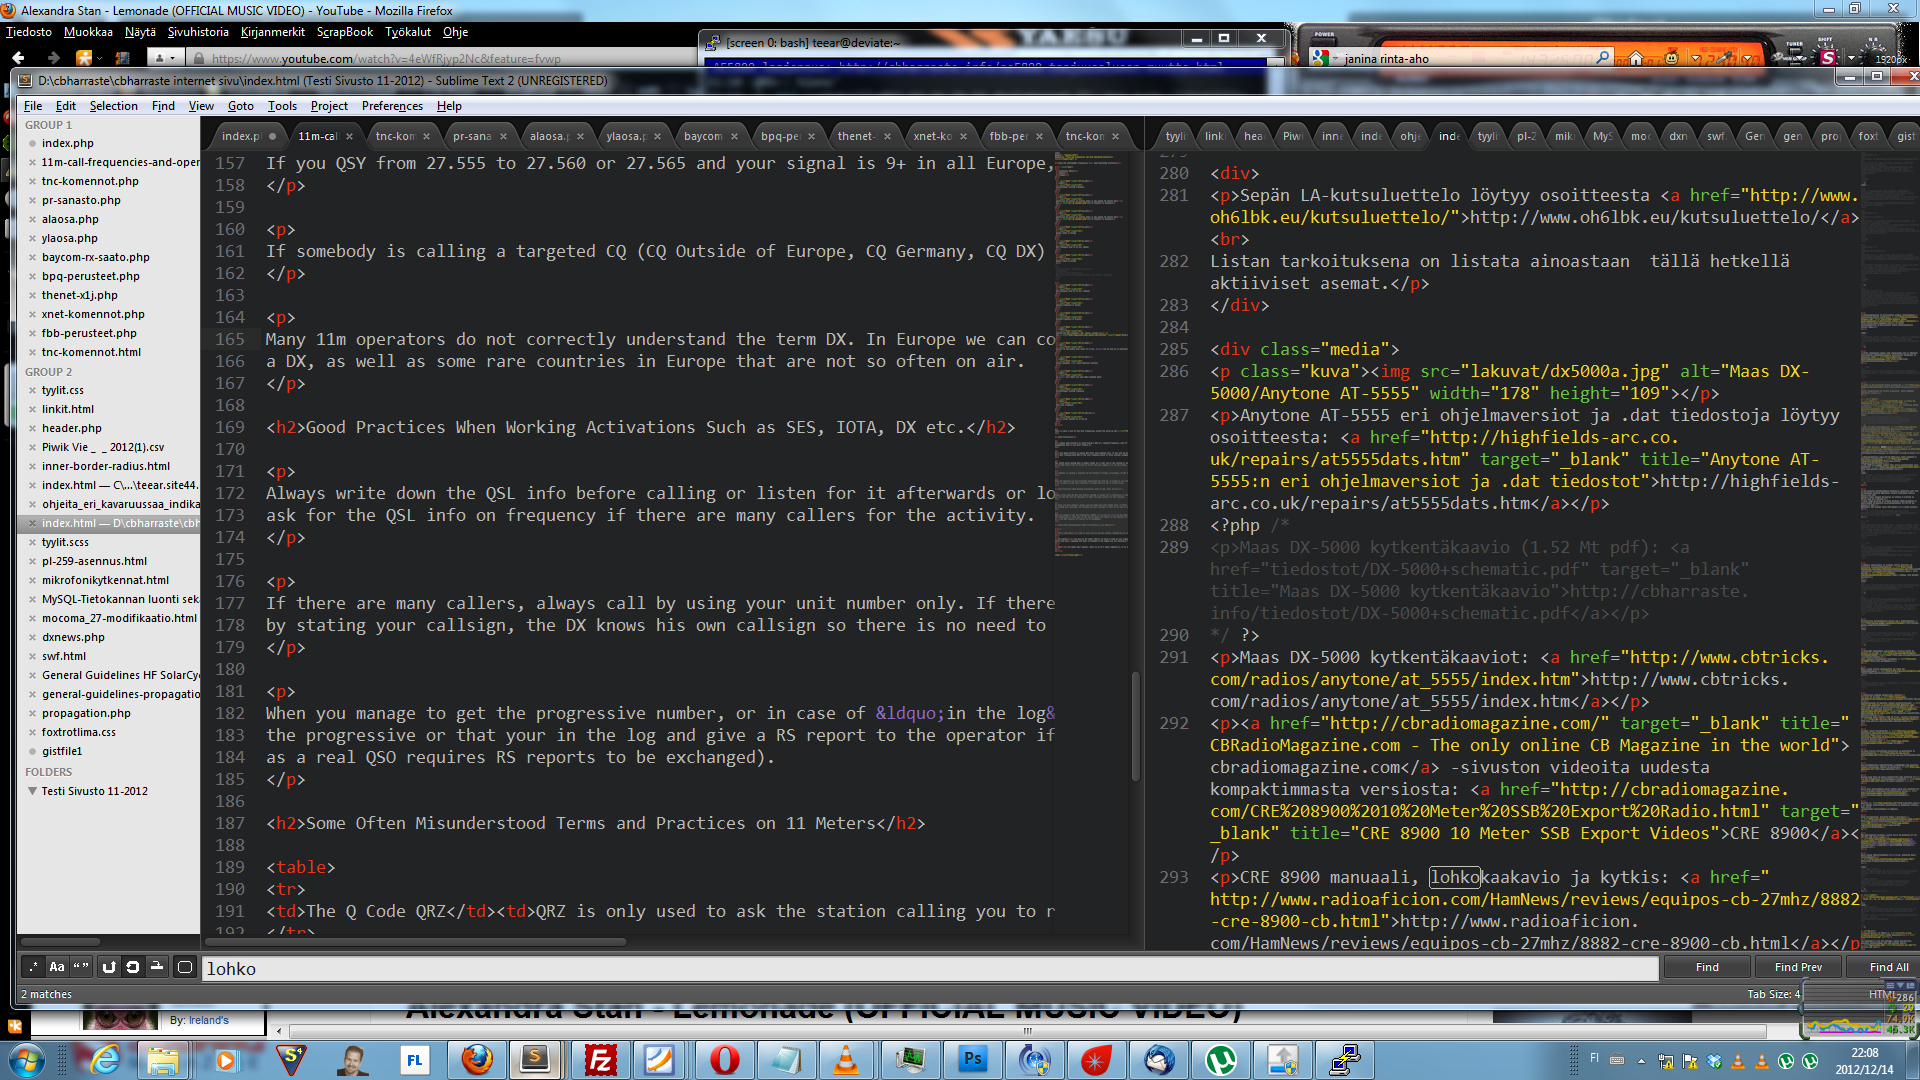Viewport: 1920px width, 1080px height.
Task: Click the reverse direction search icon
Action: click(x=109, y=967)
